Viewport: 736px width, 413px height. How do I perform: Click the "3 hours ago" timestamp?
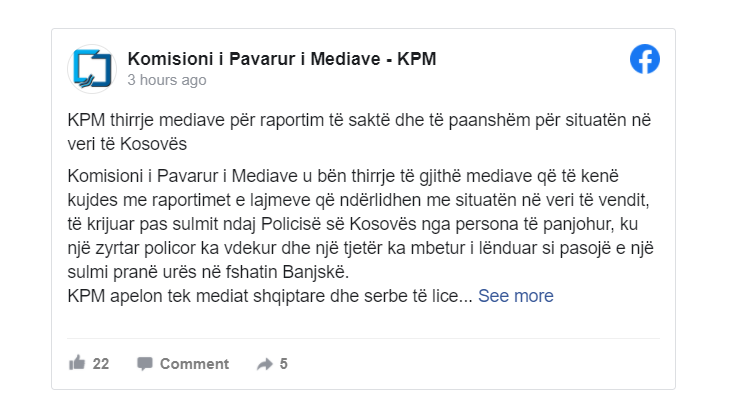point(167,80)
